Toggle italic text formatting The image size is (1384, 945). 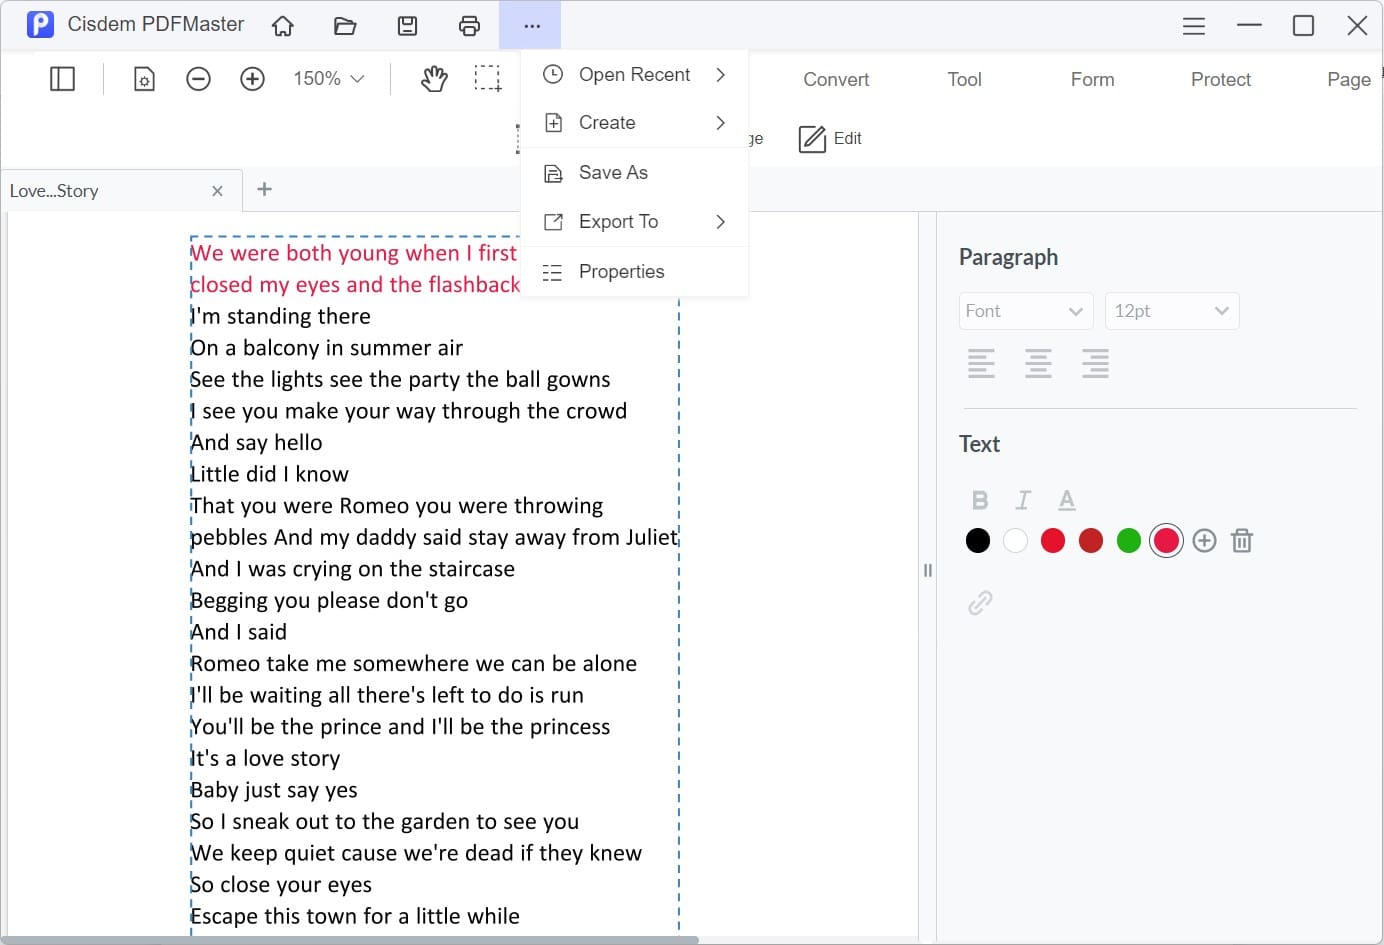[x=1023, y=500]
